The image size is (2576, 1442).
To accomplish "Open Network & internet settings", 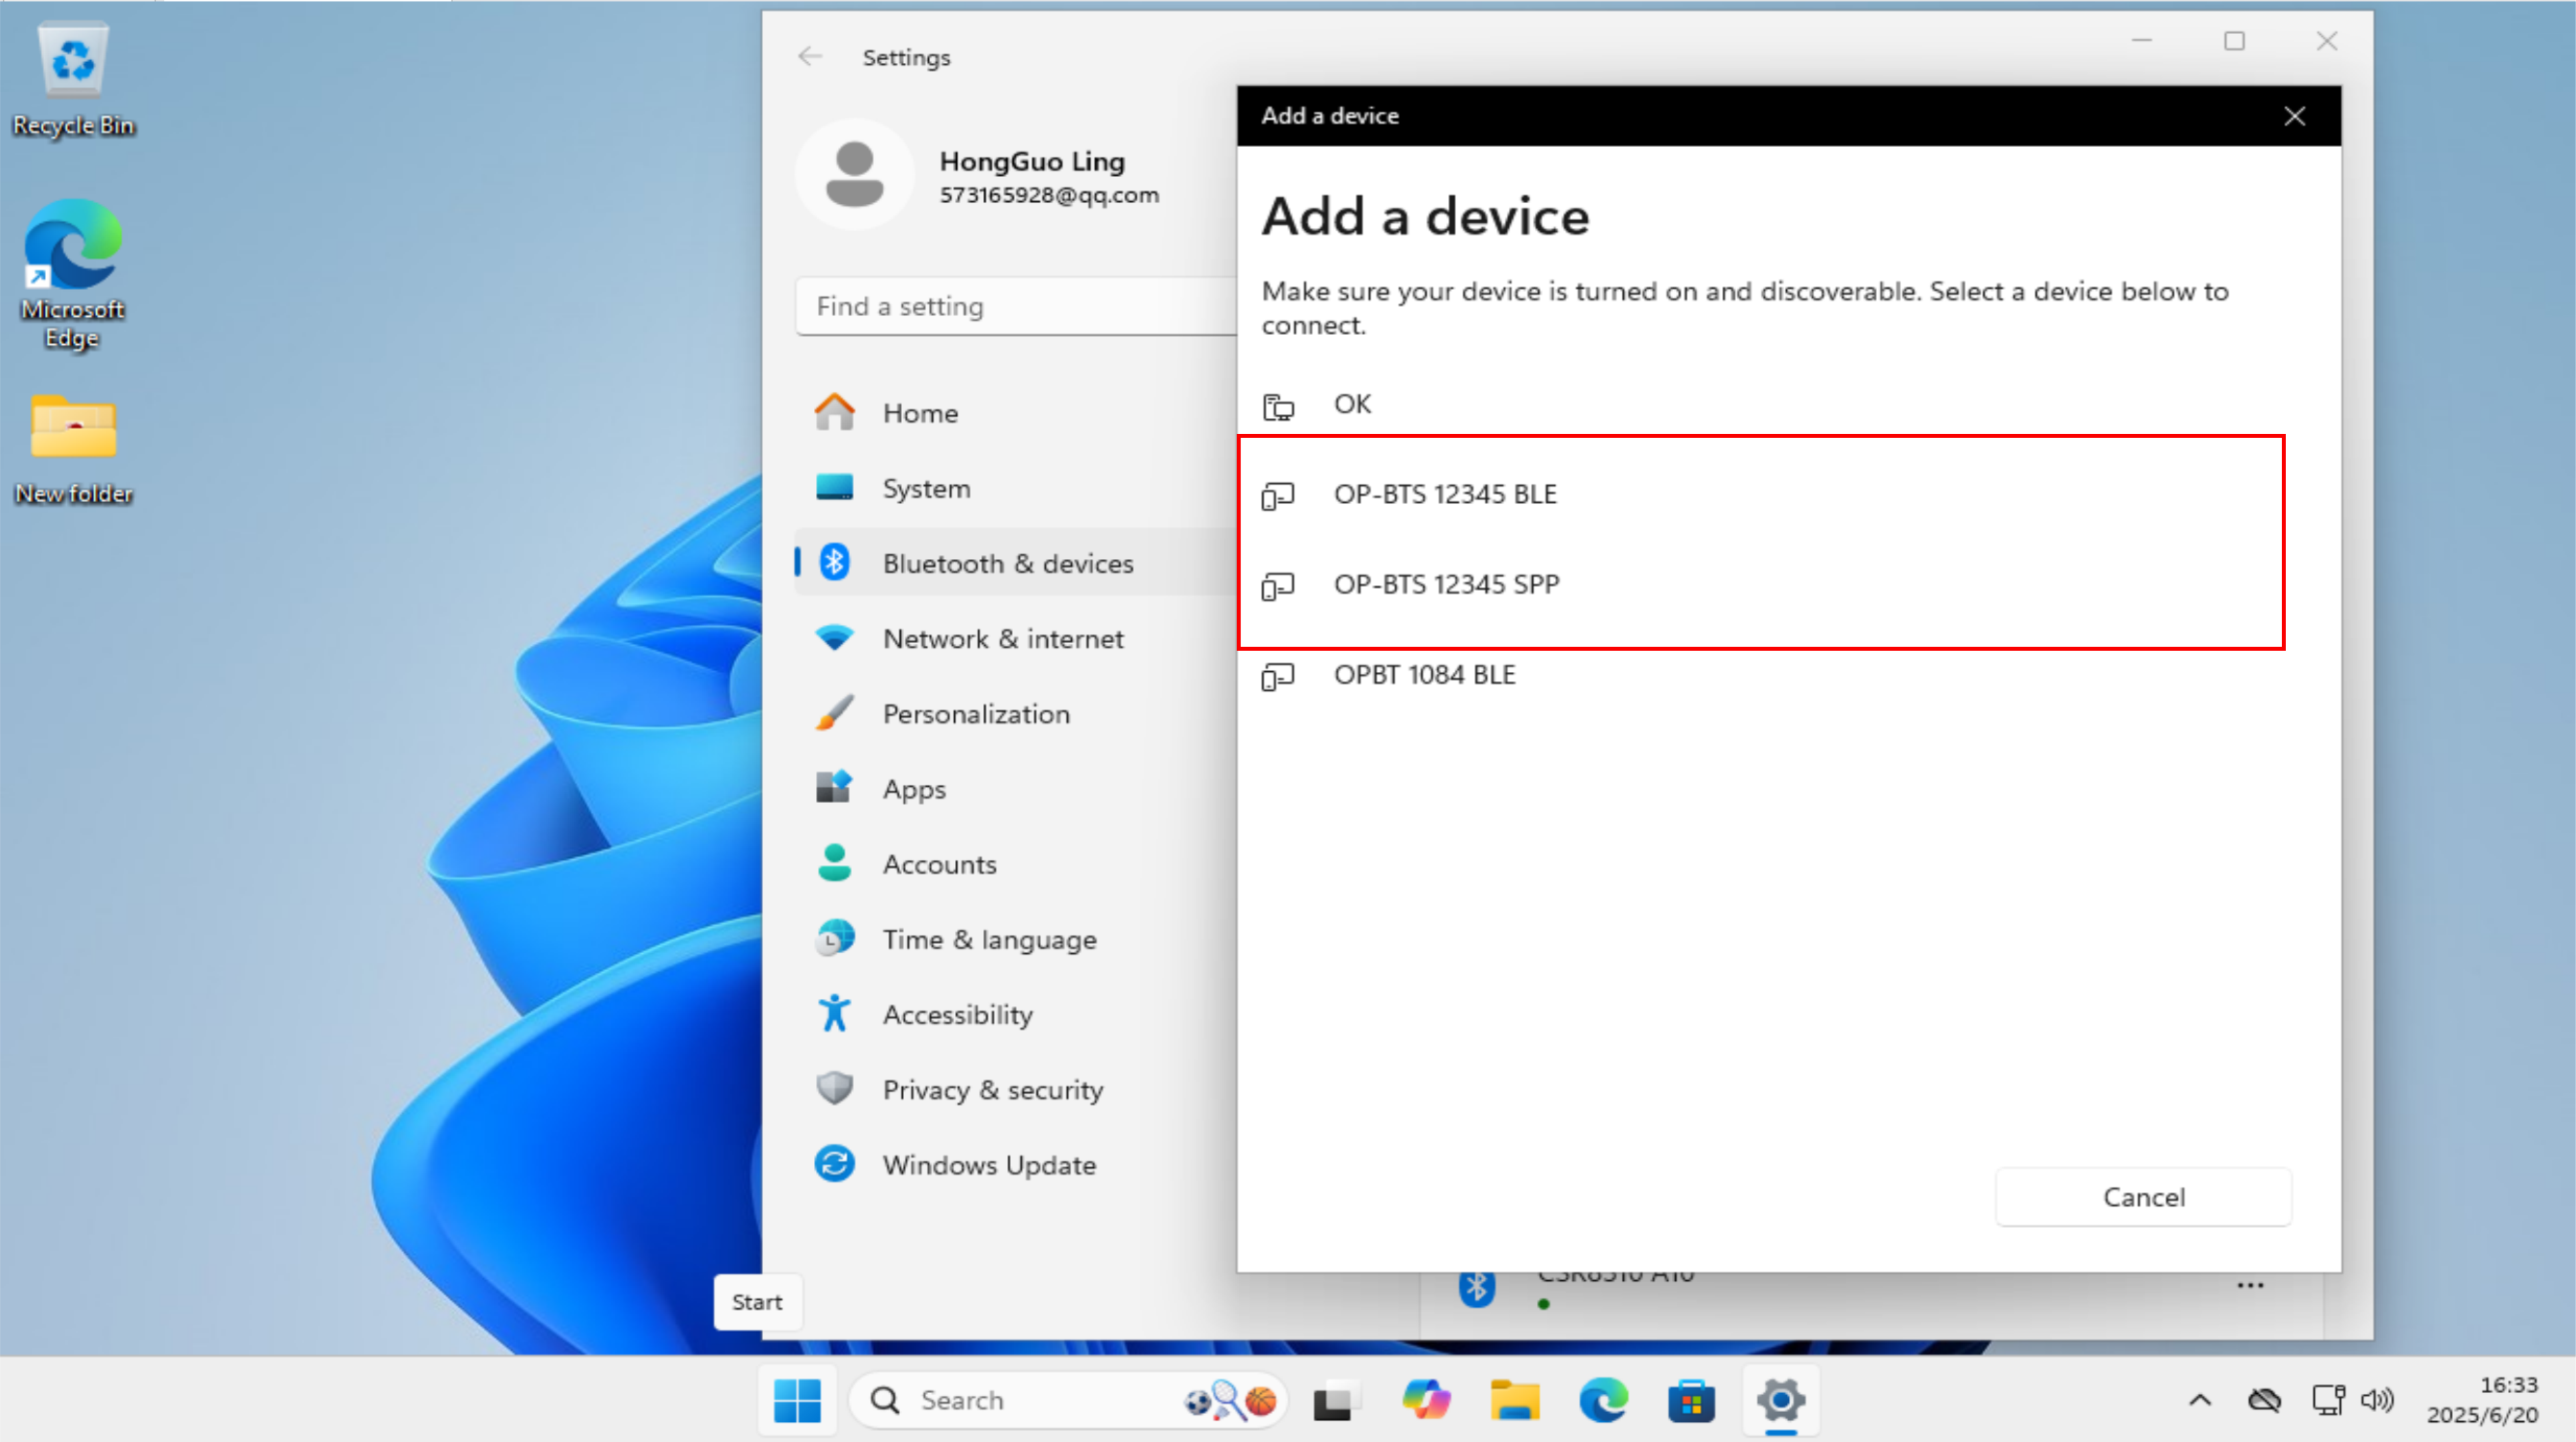I will pos(1002,638).
